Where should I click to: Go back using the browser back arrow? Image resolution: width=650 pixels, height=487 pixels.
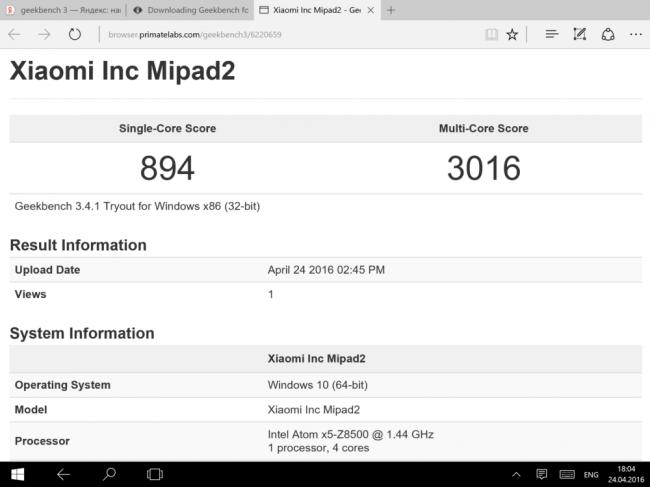[15, 34]
